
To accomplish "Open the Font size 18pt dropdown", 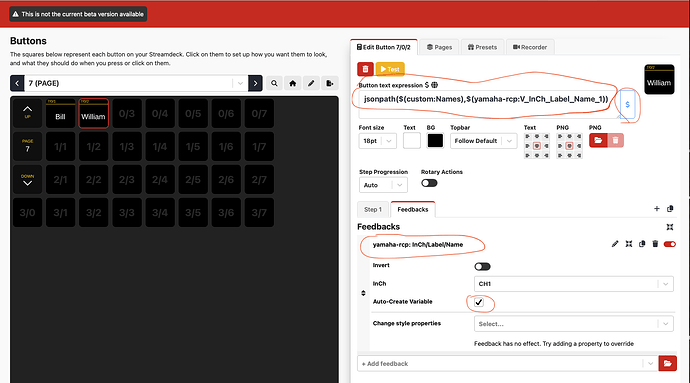I will [378, 141].
